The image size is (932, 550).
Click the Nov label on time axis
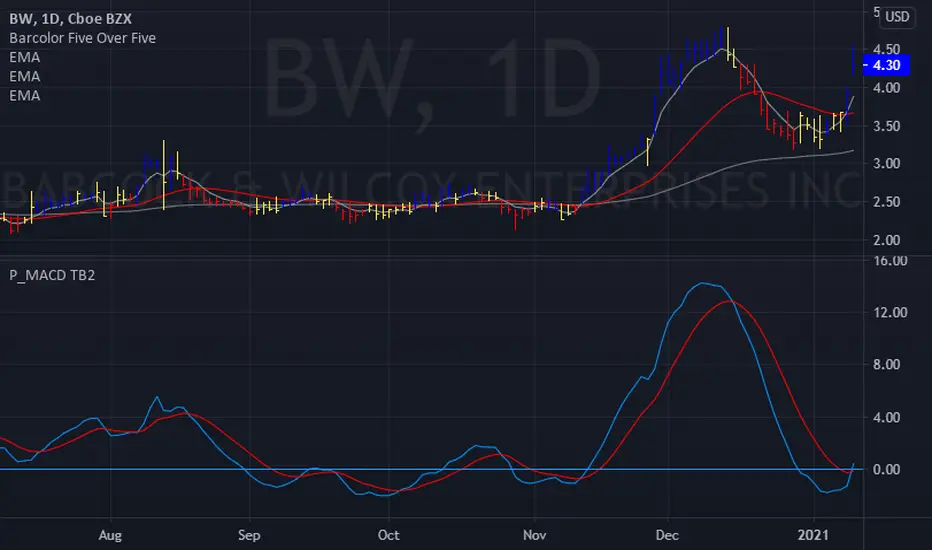point(534,535)
